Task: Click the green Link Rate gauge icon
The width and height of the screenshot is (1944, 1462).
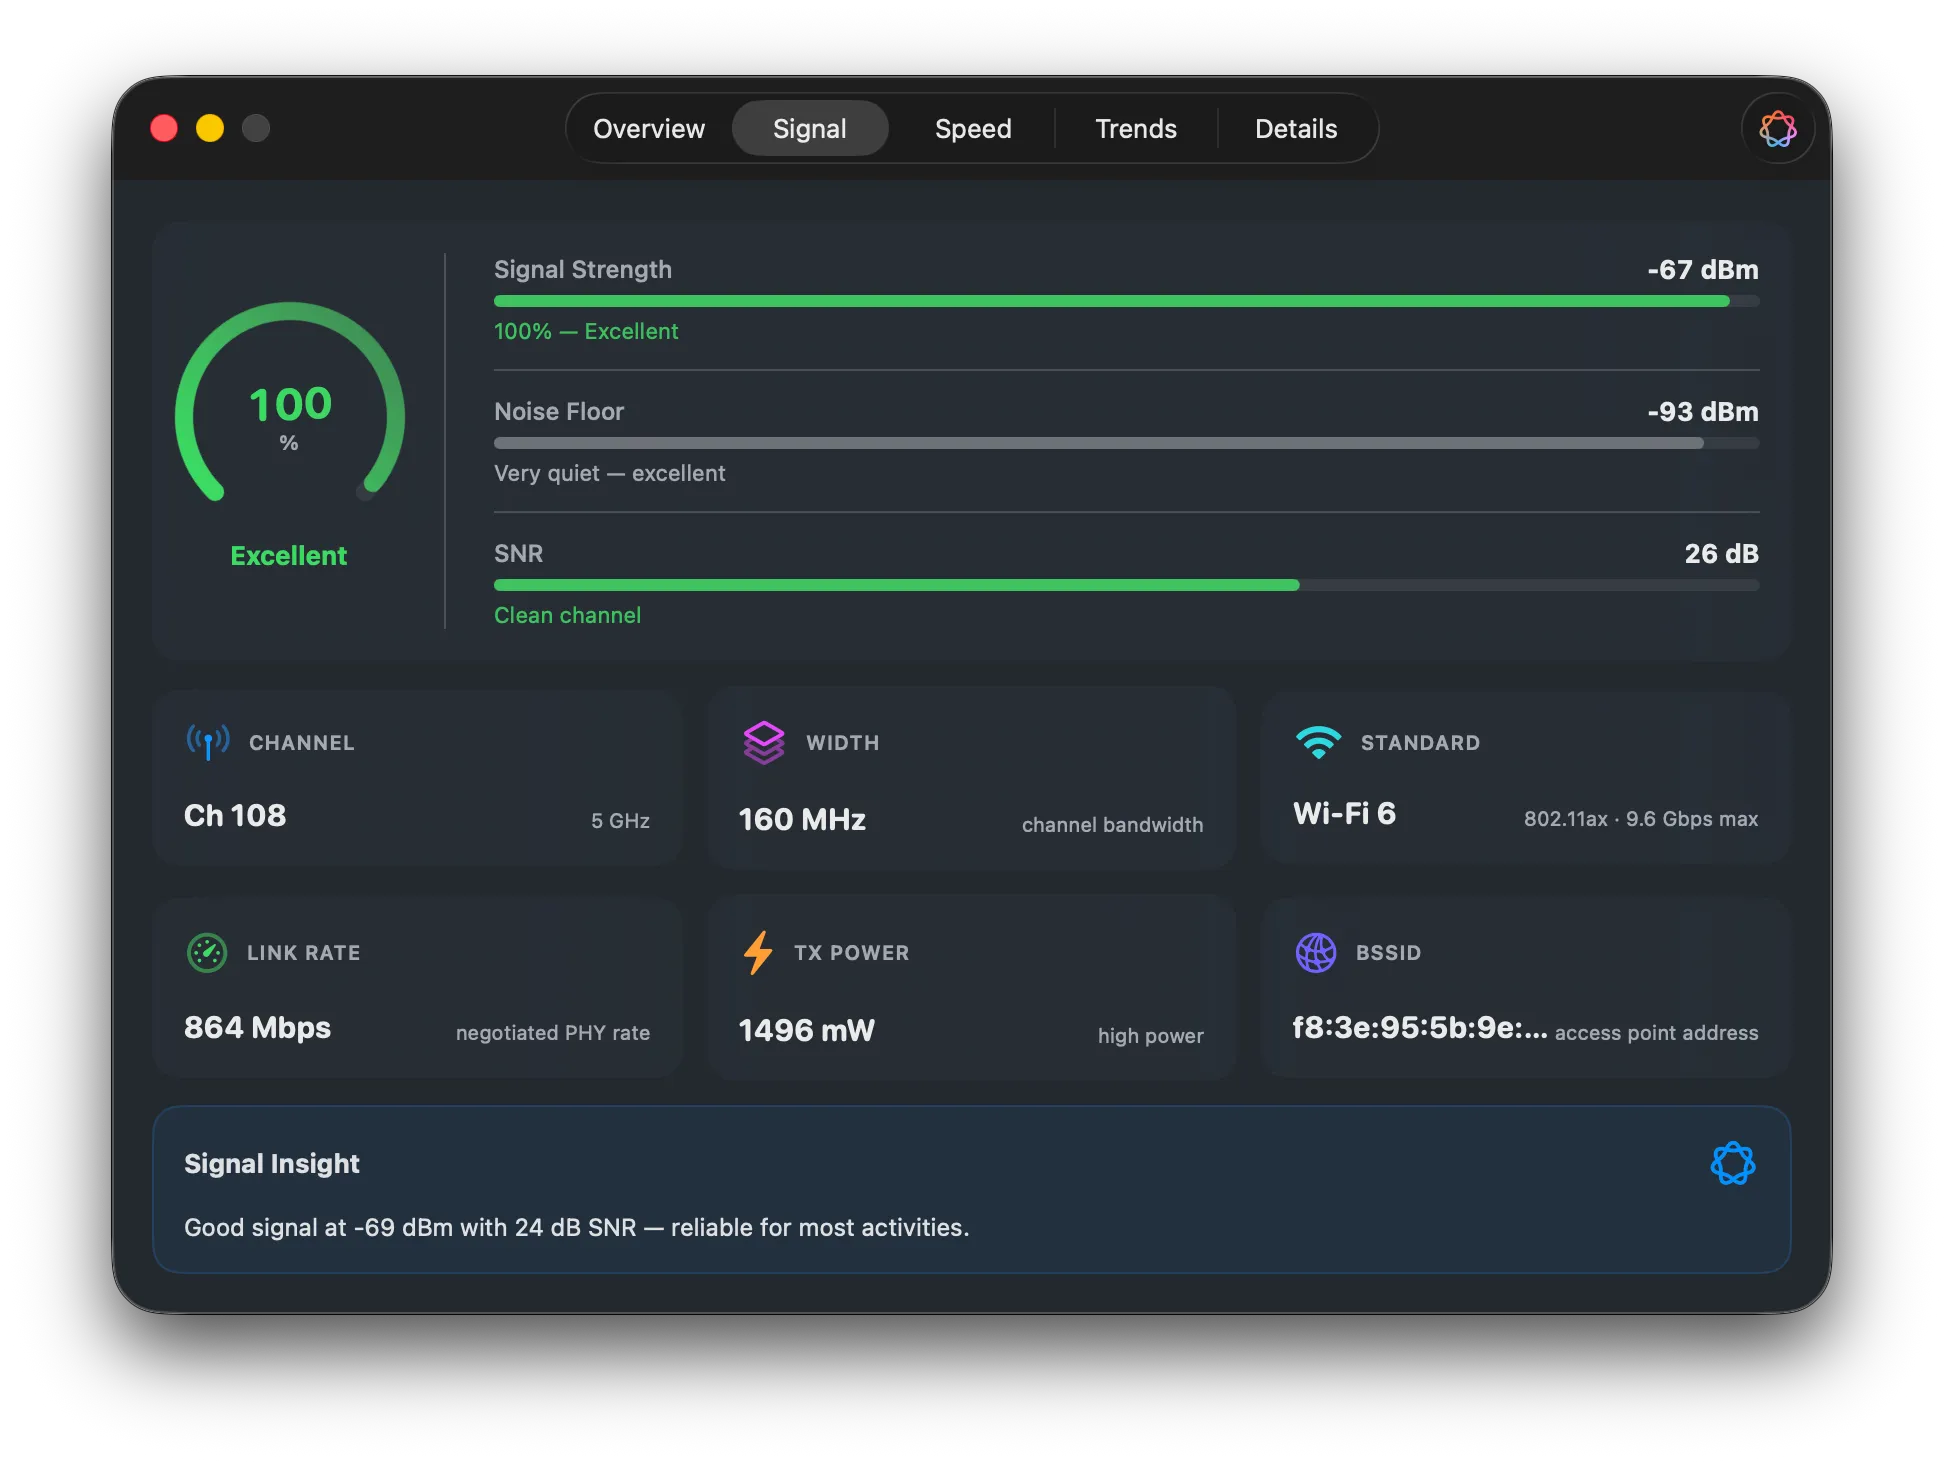Action: pyautogui.click(x=207, y=953)
